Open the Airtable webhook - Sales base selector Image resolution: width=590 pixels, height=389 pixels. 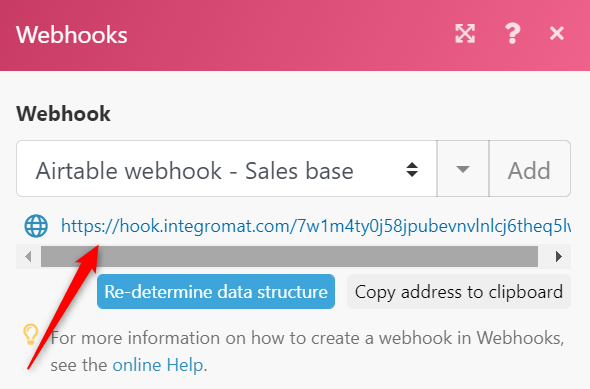pyautogui.click(x=227, y=169)
